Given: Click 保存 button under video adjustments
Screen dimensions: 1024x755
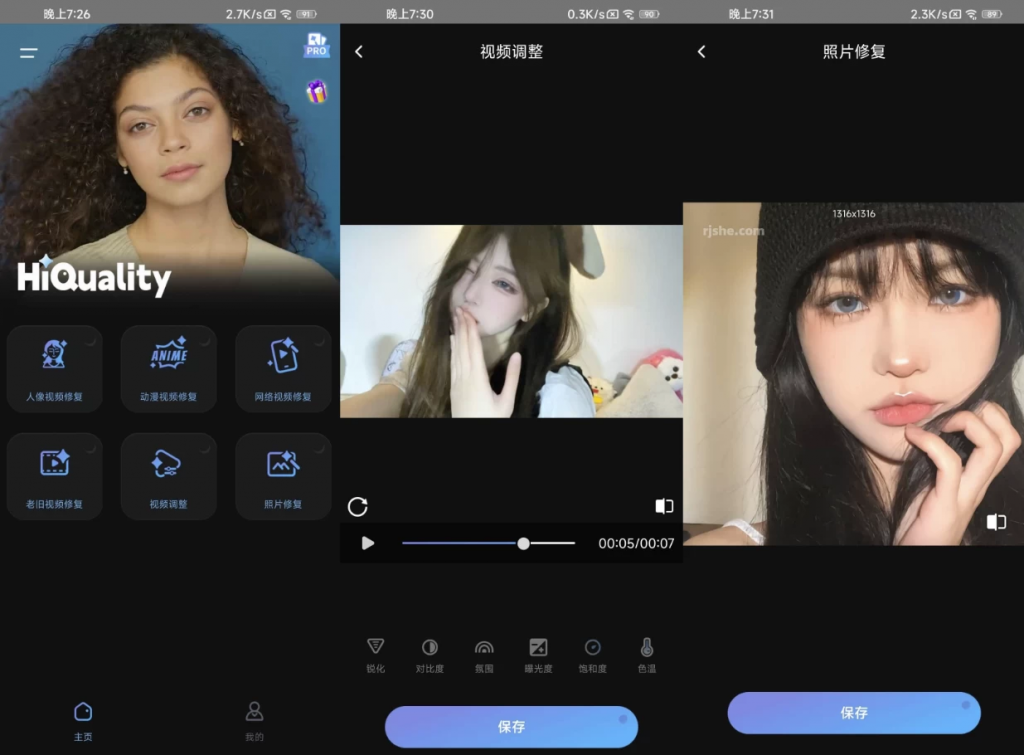Looking at the screenshot, I should click(x=511, y=727).
